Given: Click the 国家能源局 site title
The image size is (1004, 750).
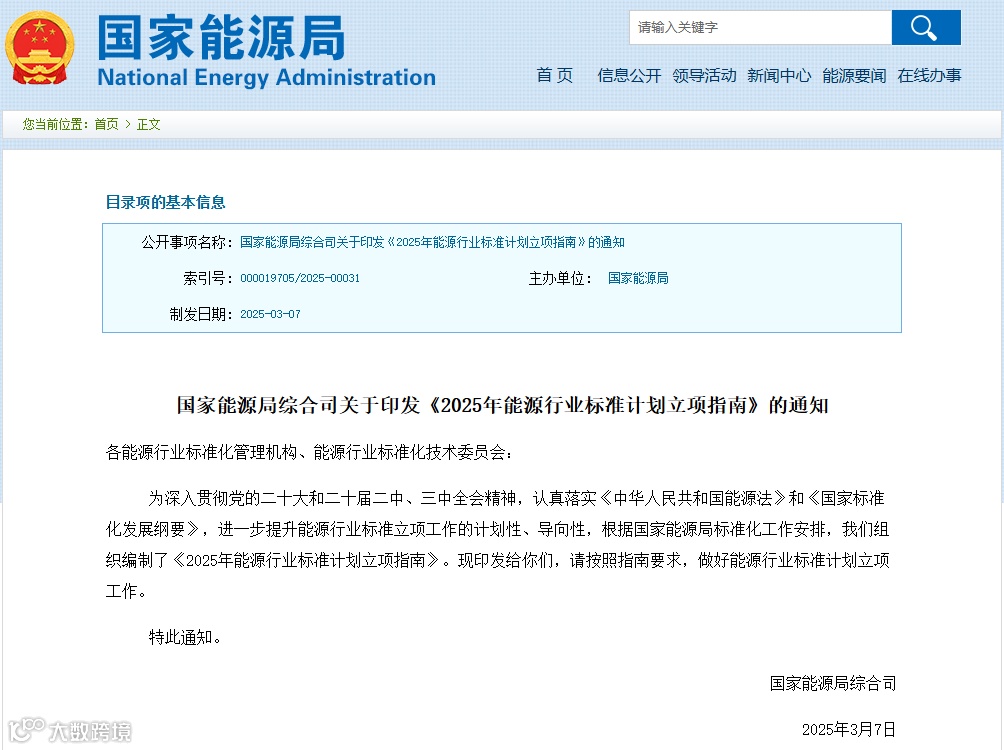Looking at the screenshot, I should [221, 38].
